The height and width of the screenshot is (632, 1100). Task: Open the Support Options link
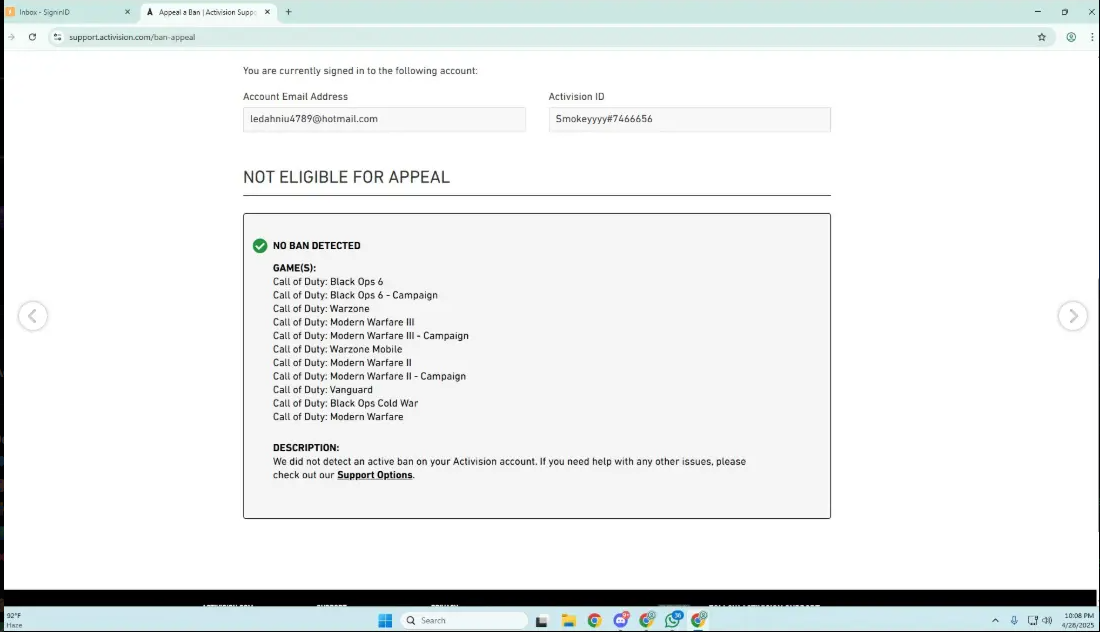click(x=375, y=475)
